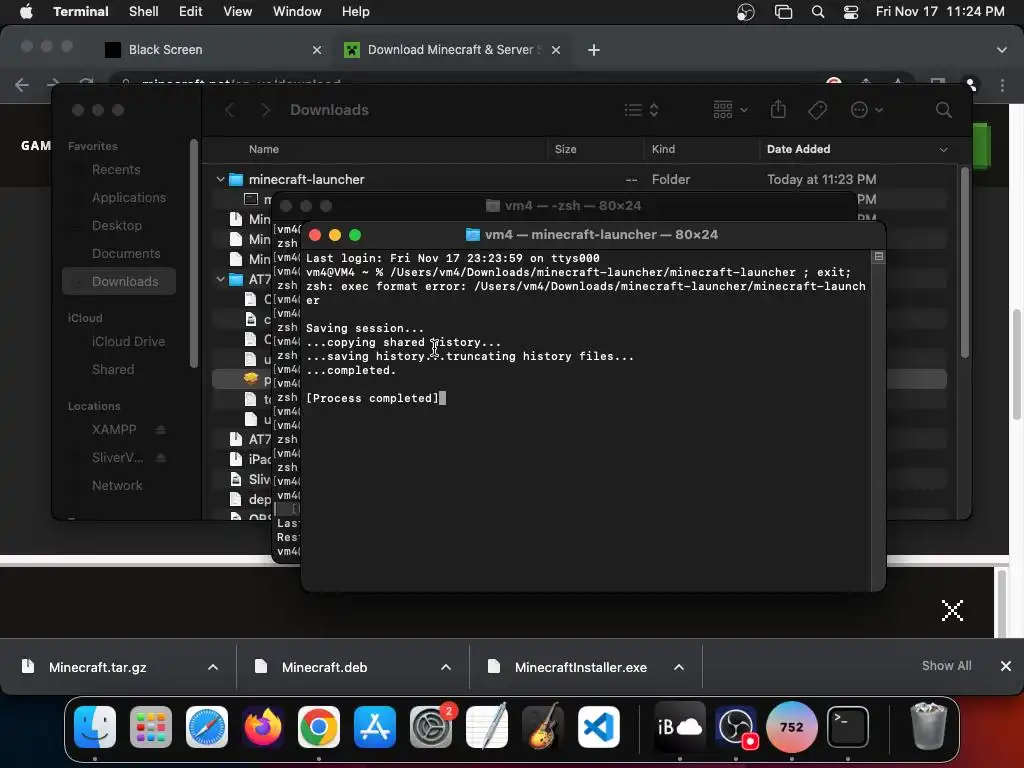Go back in Finder window

click(x=230, y=110)
